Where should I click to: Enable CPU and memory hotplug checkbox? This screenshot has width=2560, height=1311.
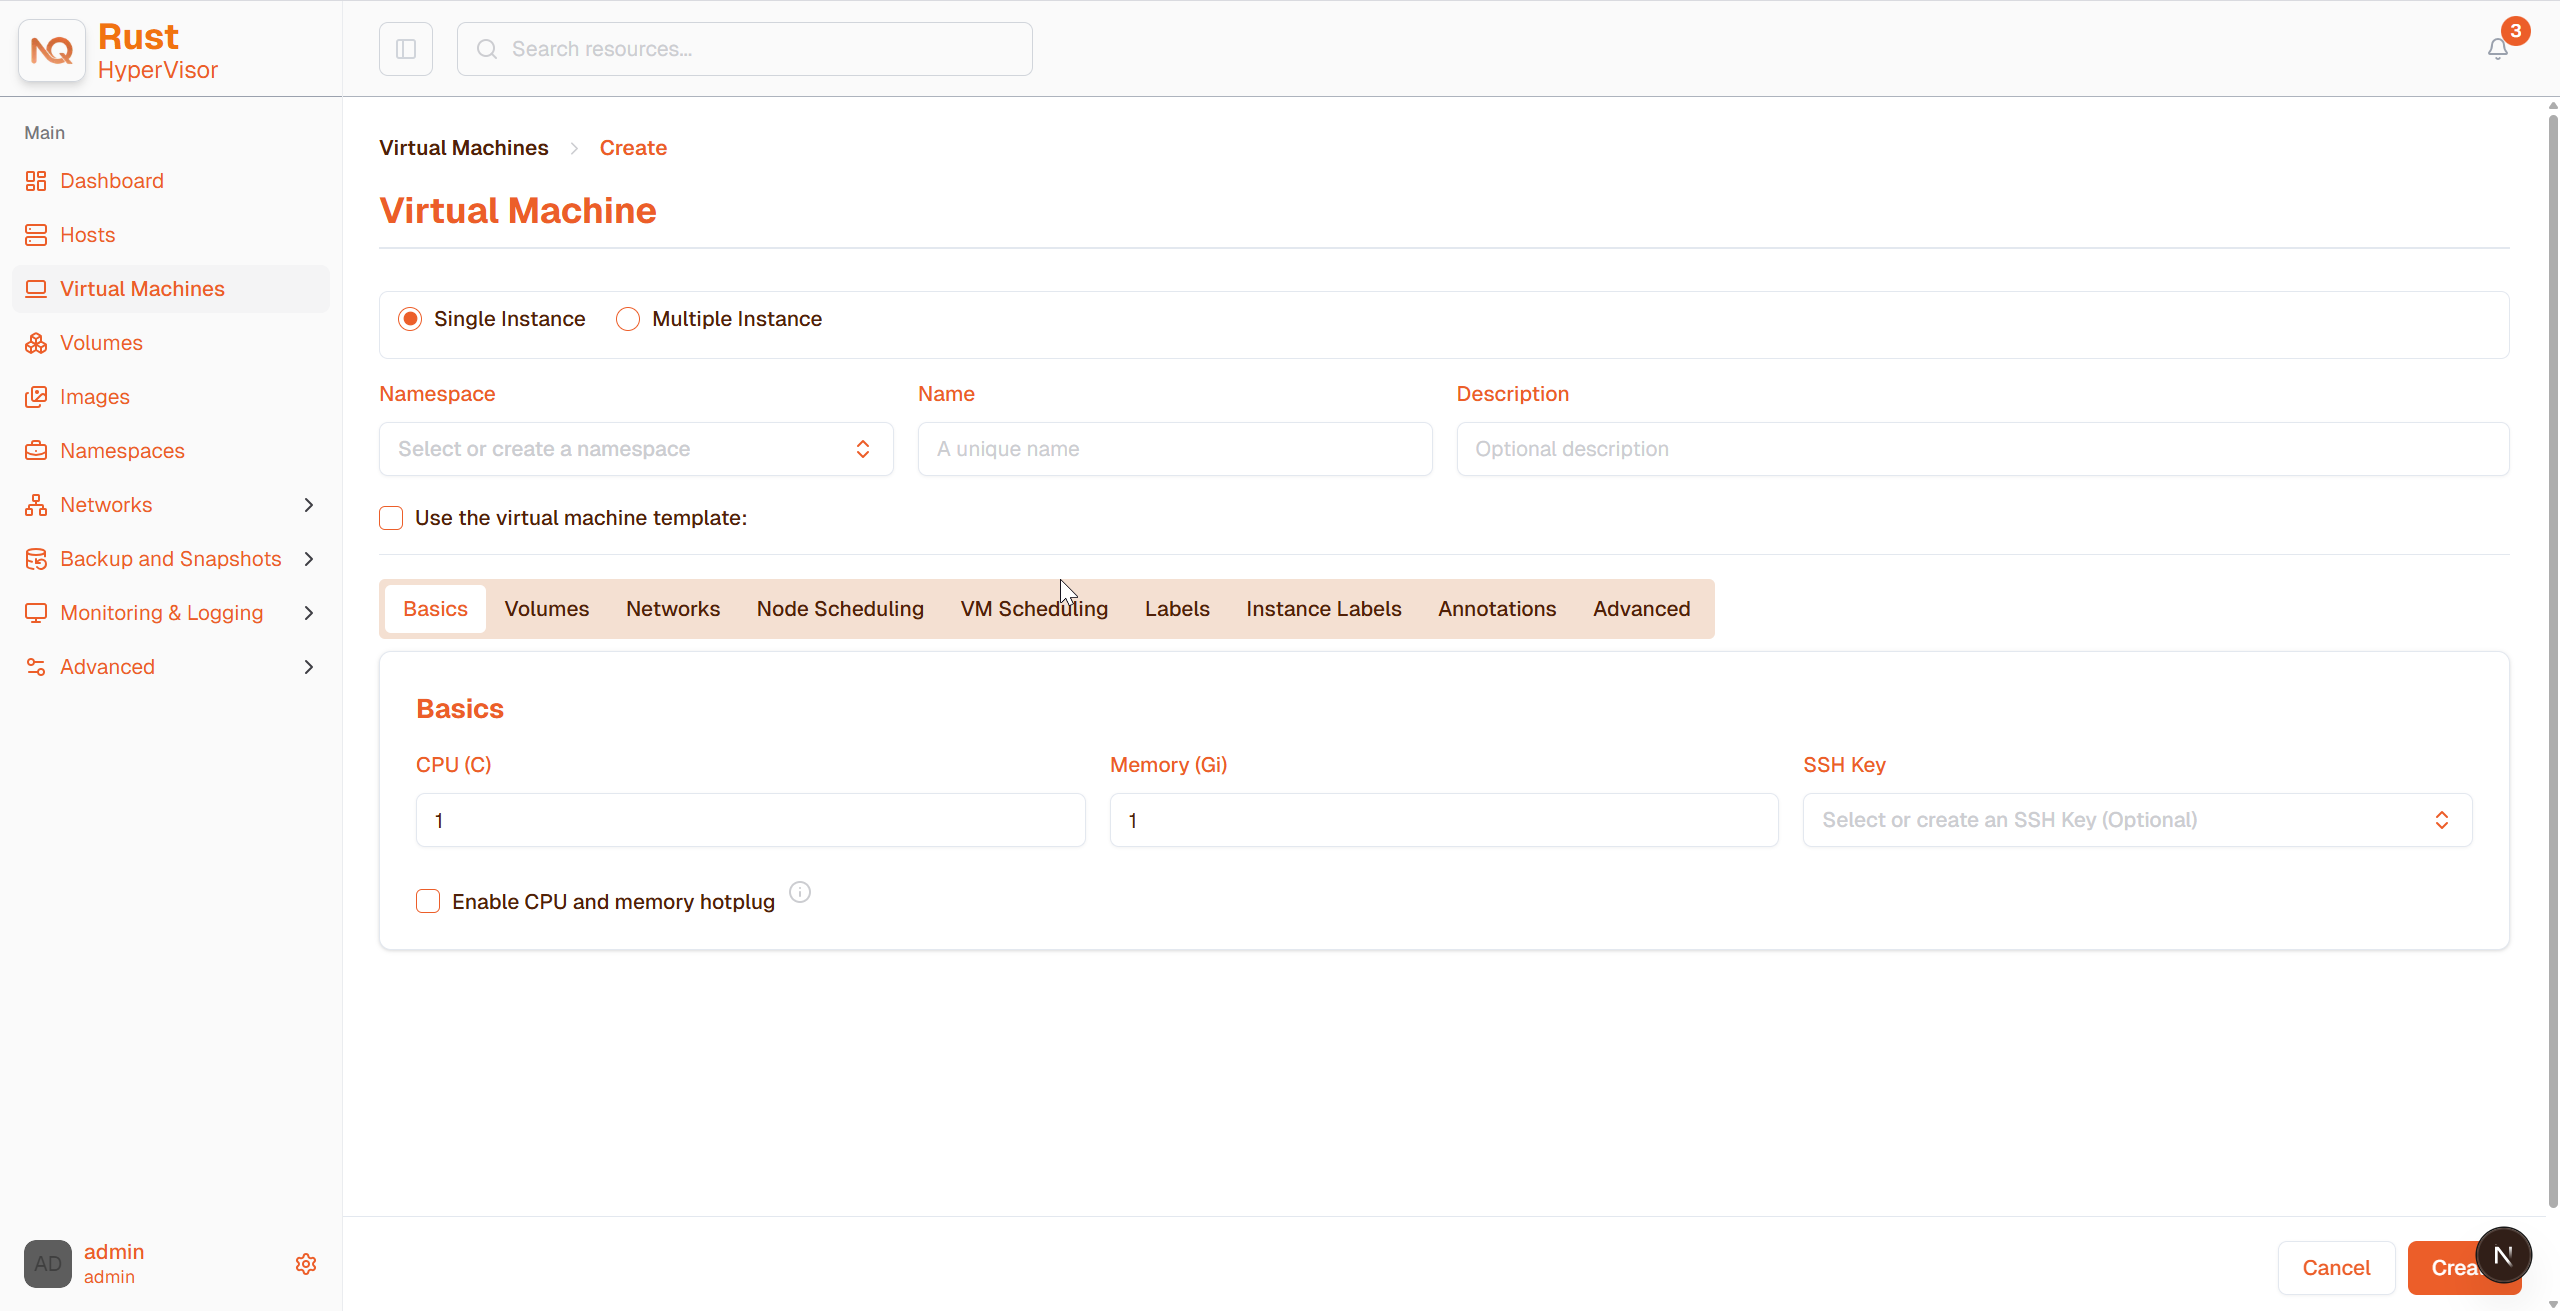click(428, 901)
